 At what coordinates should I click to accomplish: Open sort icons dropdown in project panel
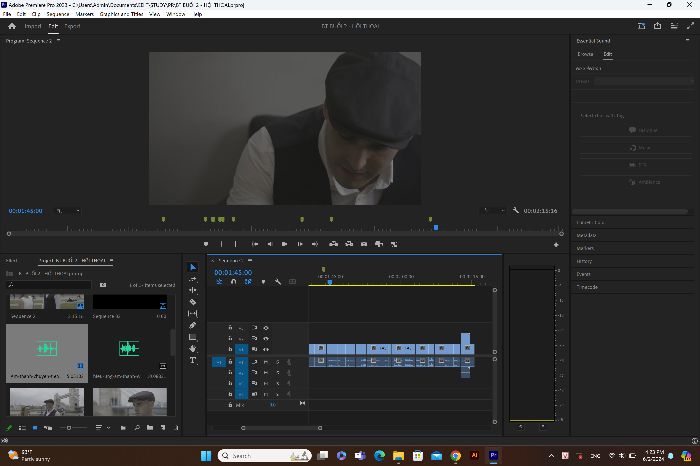tap(102, 428)
